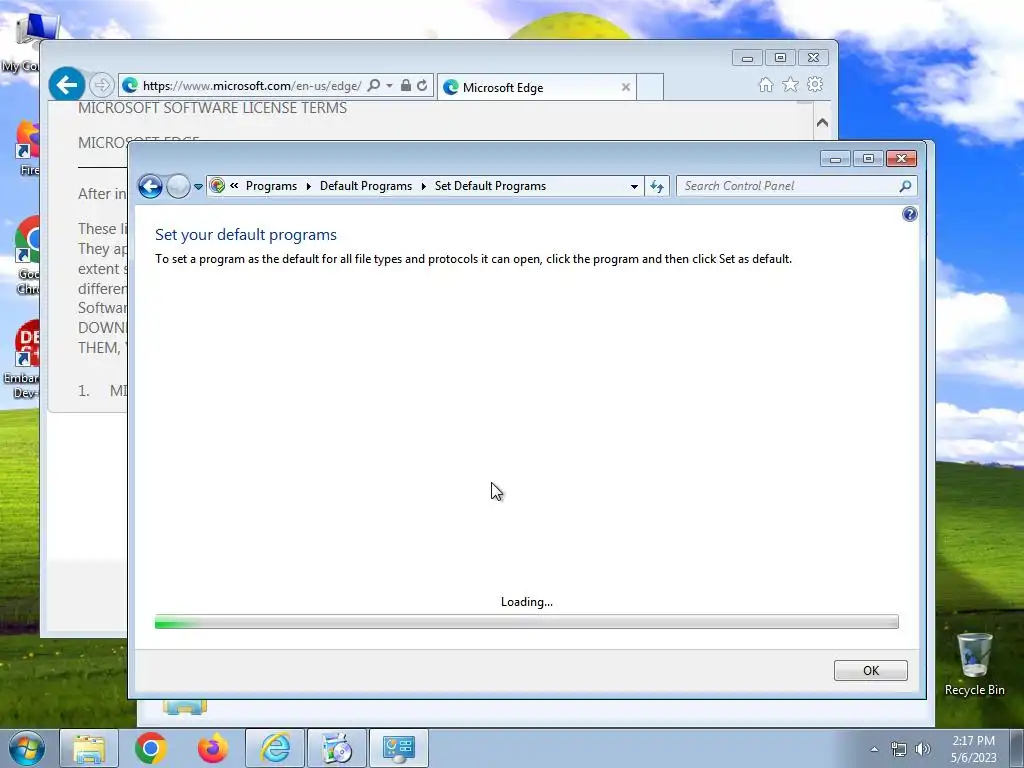Click the Control Panel address bar icon

[x=217, y=186]
